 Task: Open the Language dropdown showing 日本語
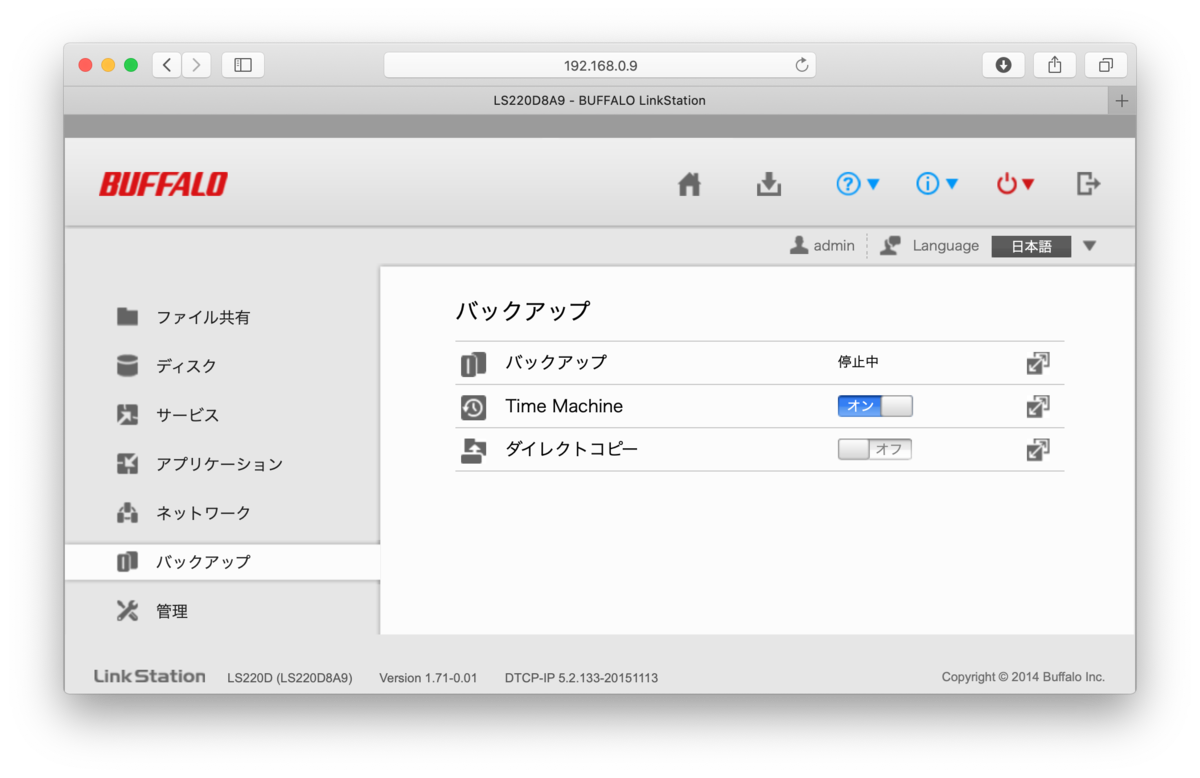click(x=1031, y=246)
